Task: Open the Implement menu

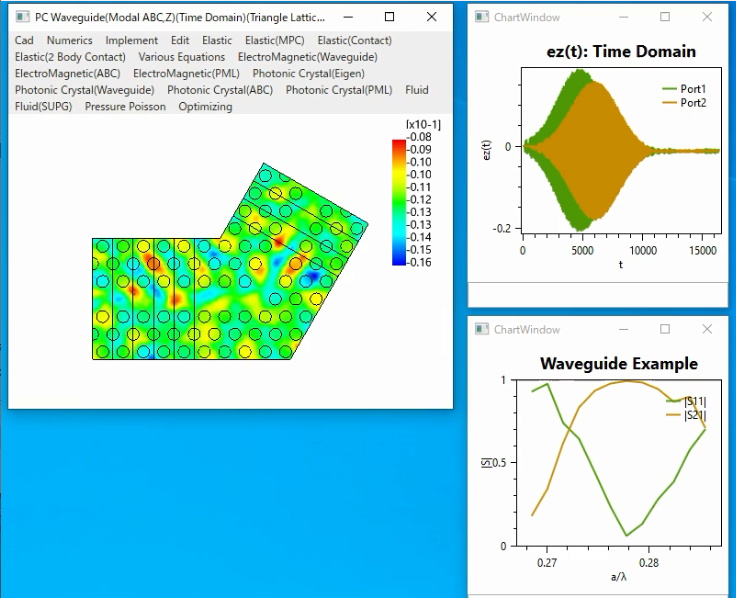Action: [x=131, y=40]
